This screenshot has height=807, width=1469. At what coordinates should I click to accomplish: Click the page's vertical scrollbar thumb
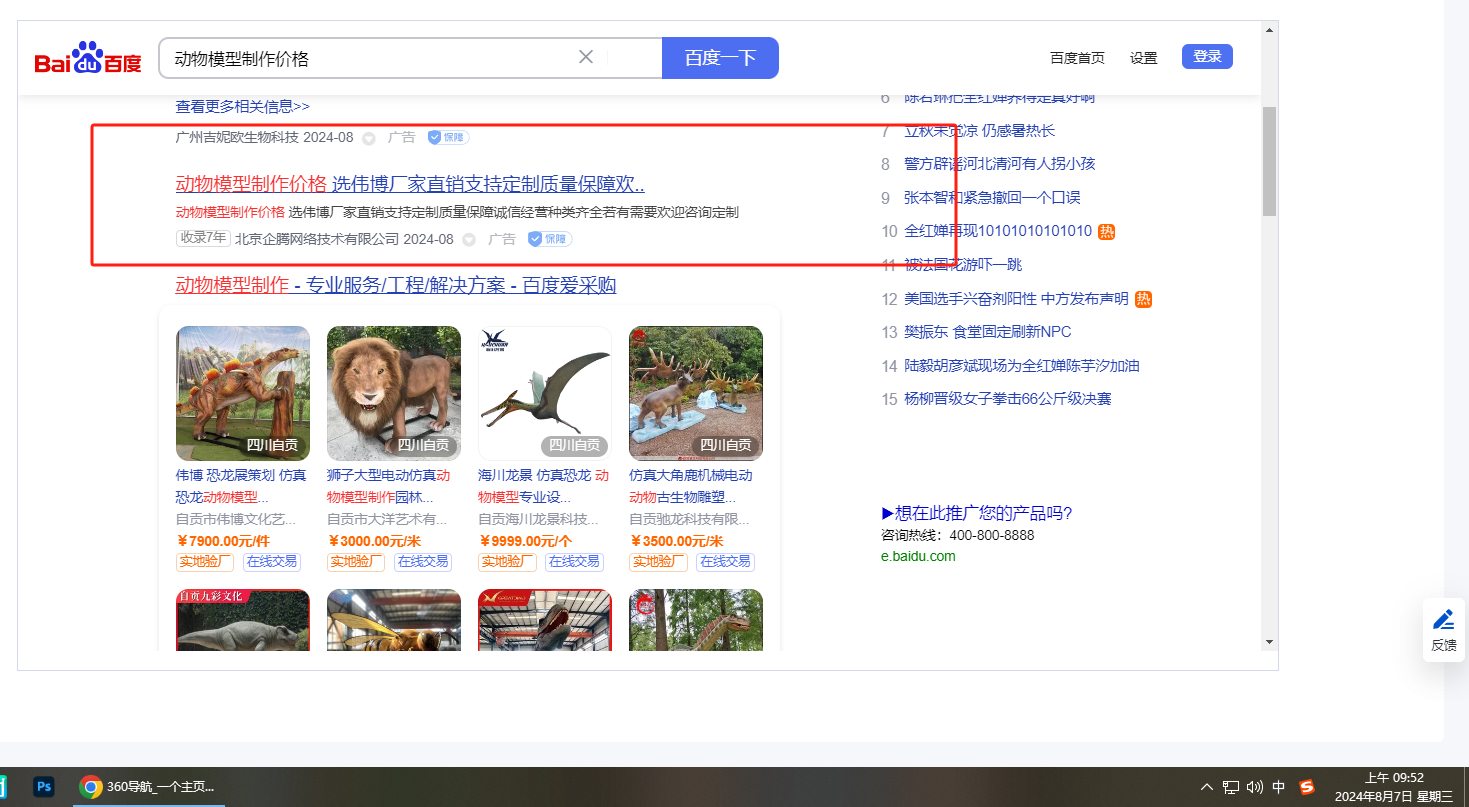click(x=1269, y=160)
